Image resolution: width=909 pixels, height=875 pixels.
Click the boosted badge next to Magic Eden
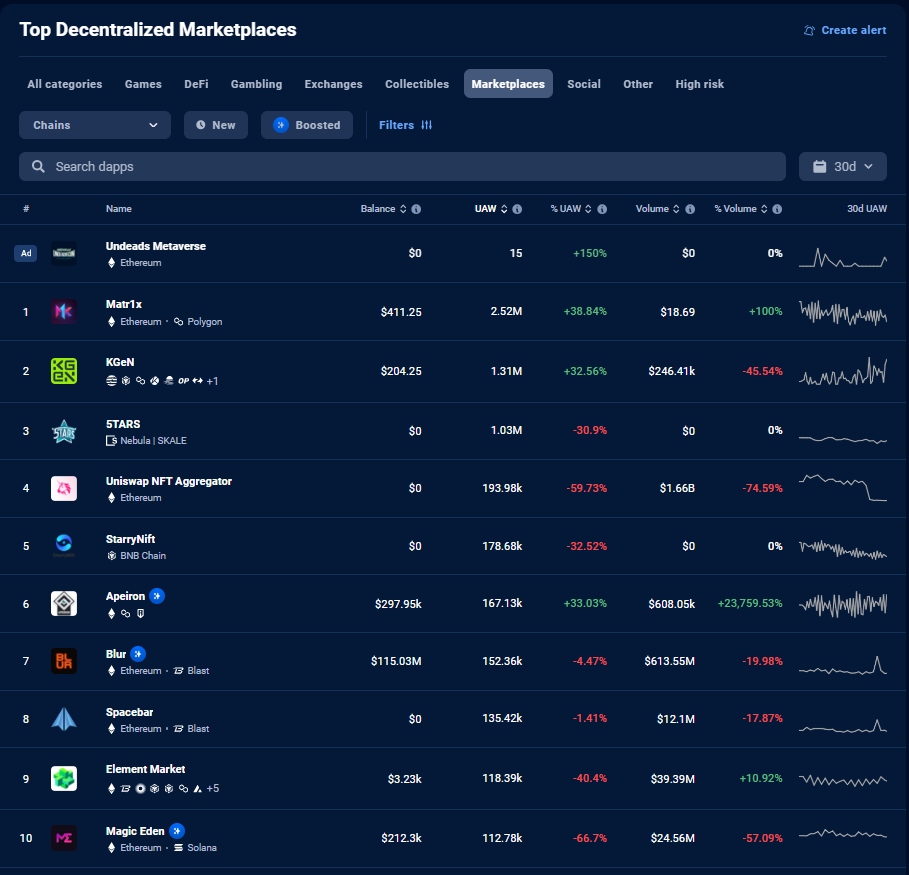point(177,831)
